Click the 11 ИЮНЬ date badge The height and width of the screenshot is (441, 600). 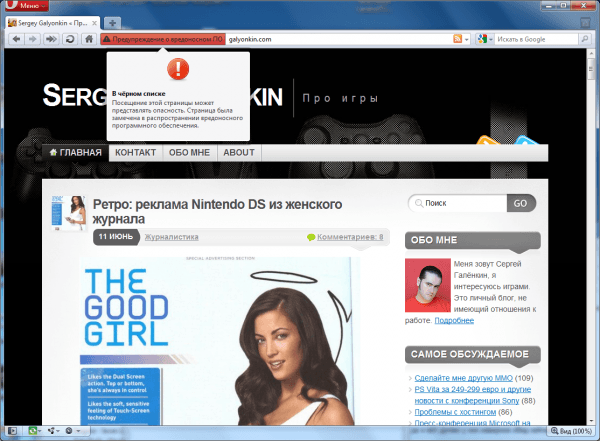pyautogui.click(x=116, y=237)
